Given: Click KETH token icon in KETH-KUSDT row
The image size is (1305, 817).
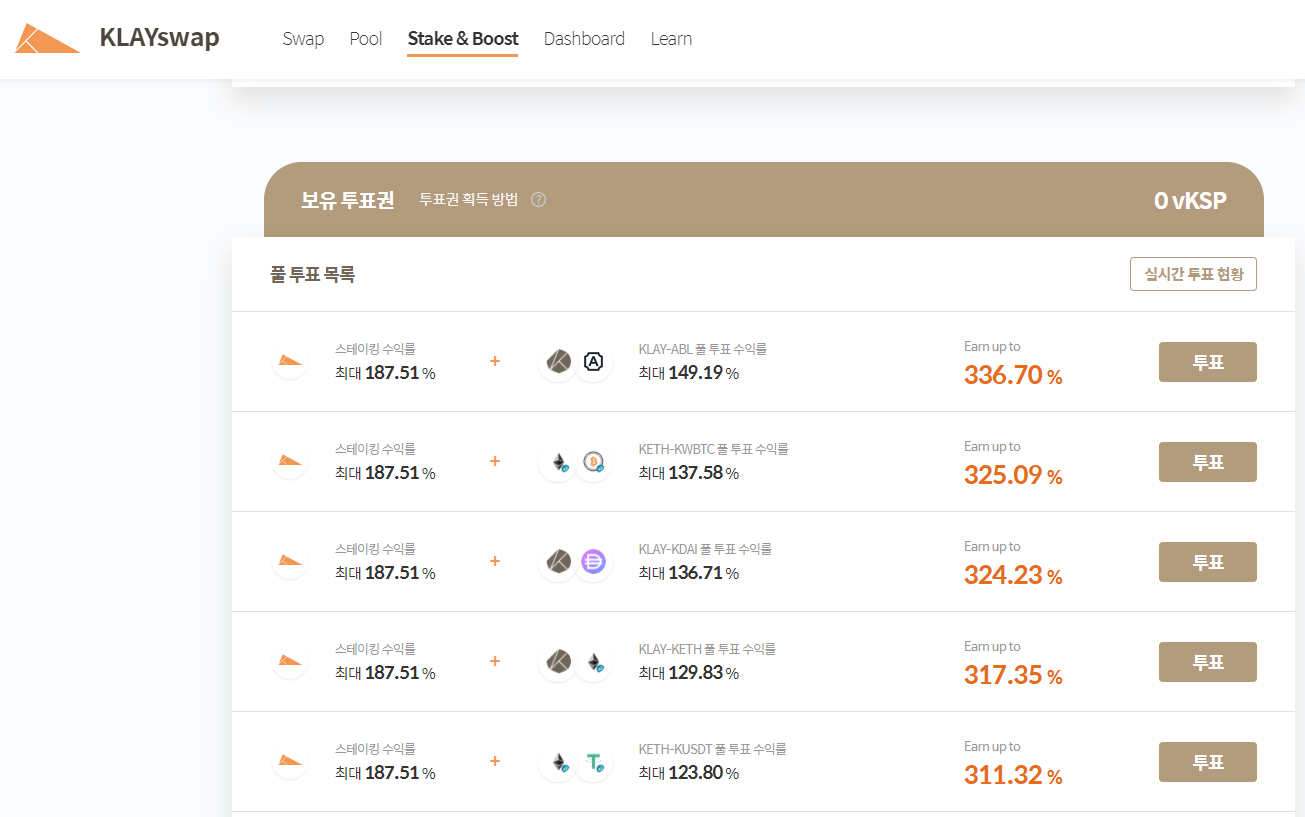Looking at the screenshot, I should click(x=558, y=762).
